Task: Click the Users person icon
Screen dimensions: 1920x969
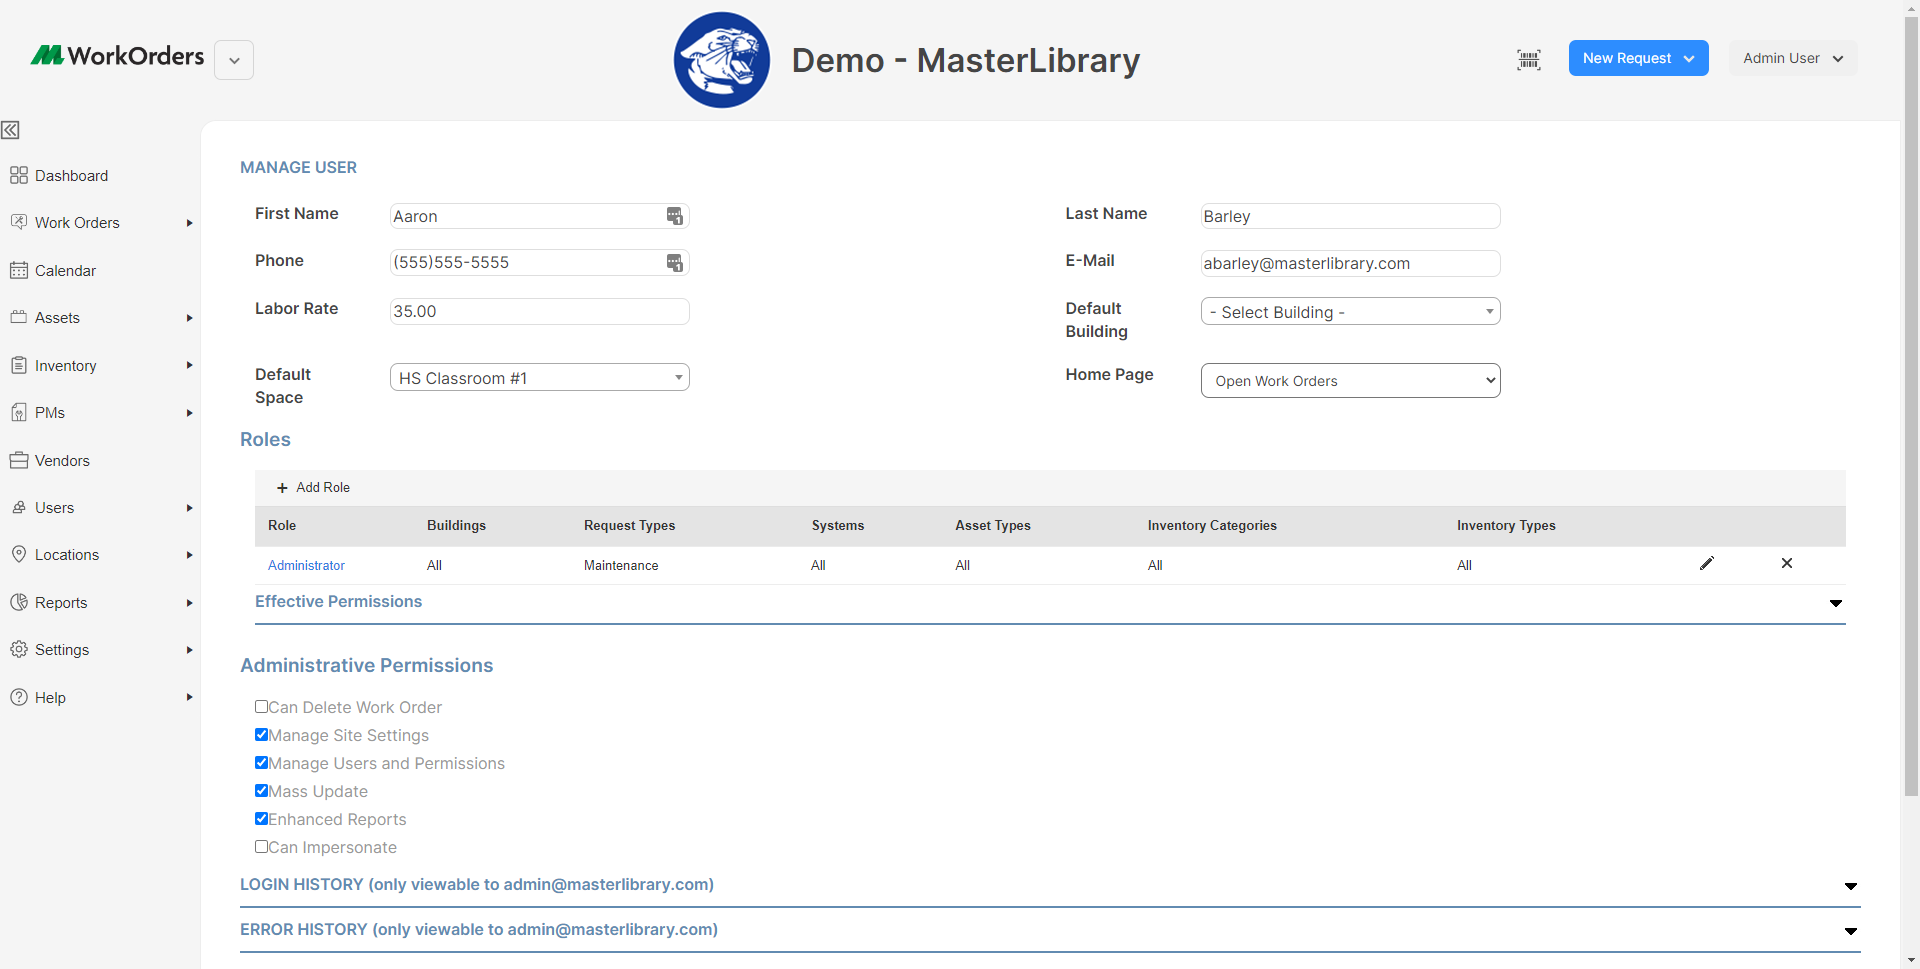Action: pyautogui.click(x=19, y=507)
